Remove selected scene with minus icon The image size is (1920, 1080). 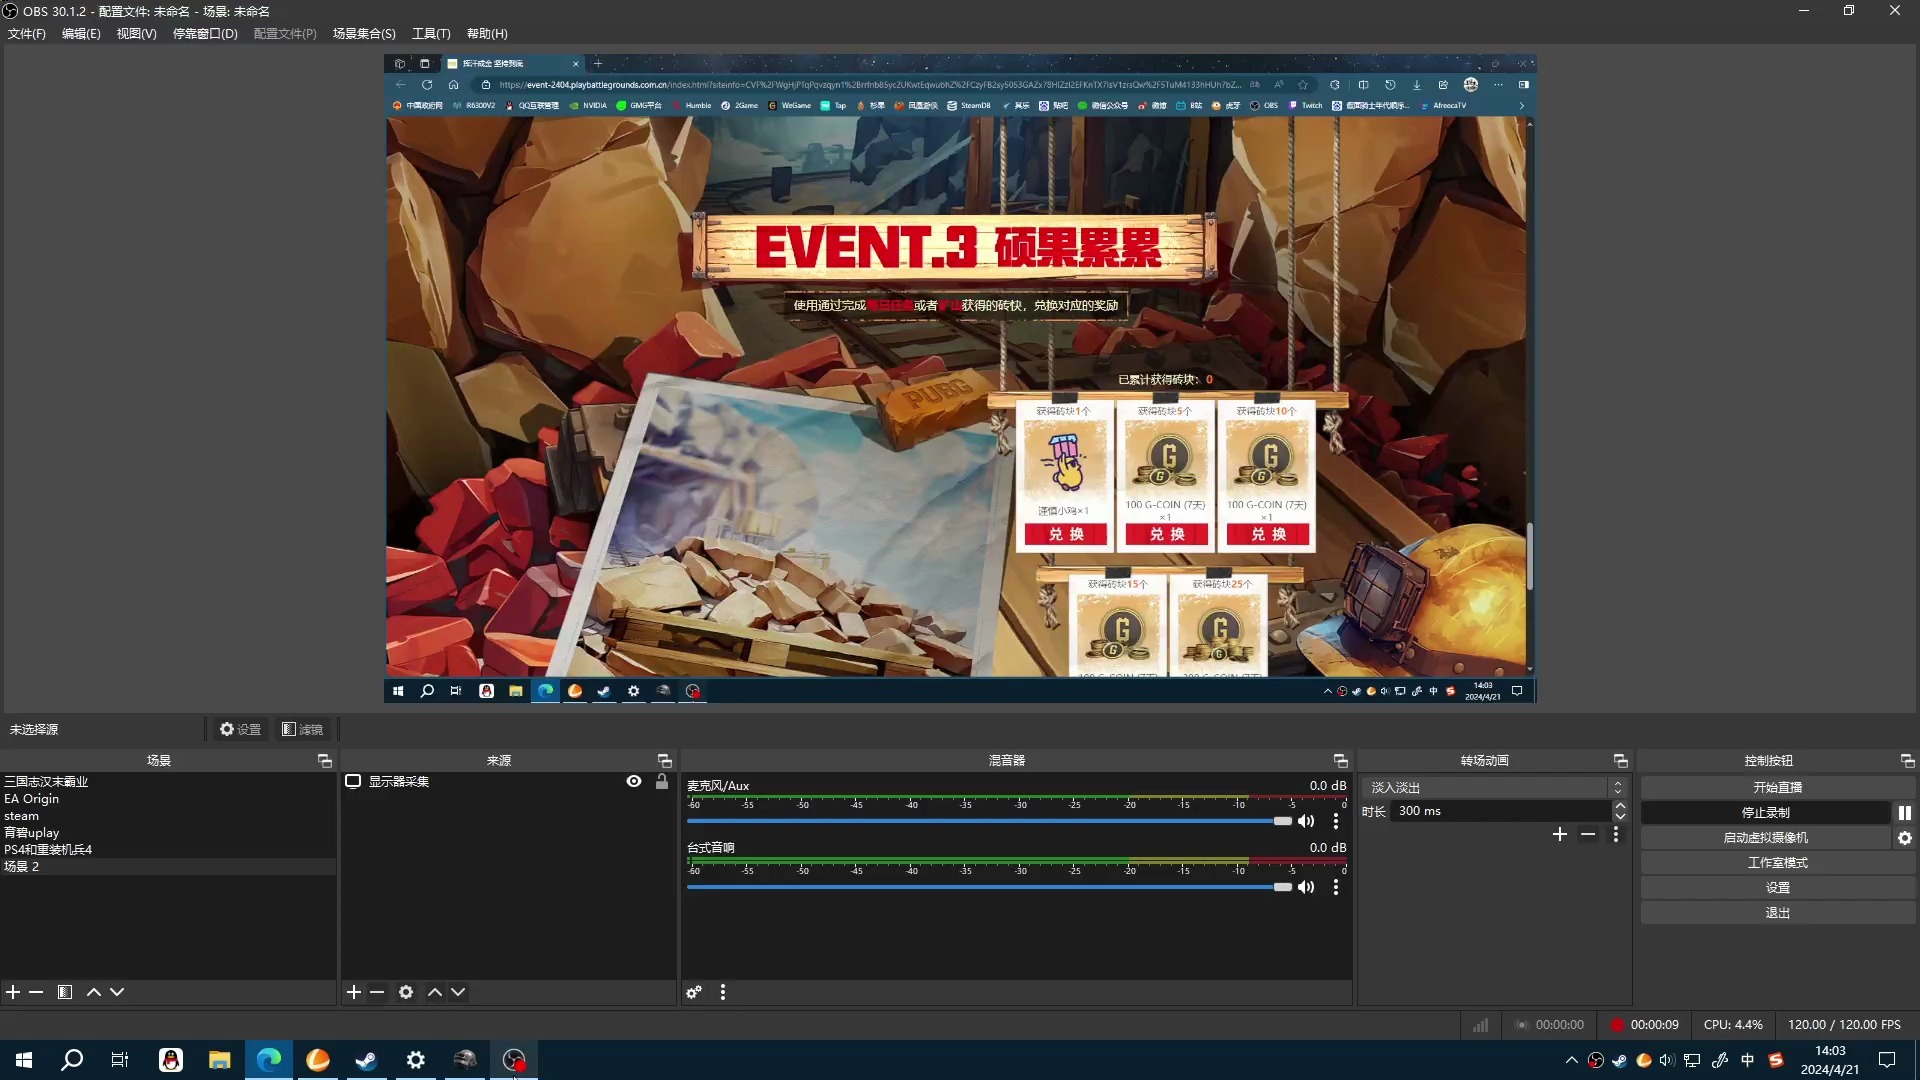click(36, 992)
